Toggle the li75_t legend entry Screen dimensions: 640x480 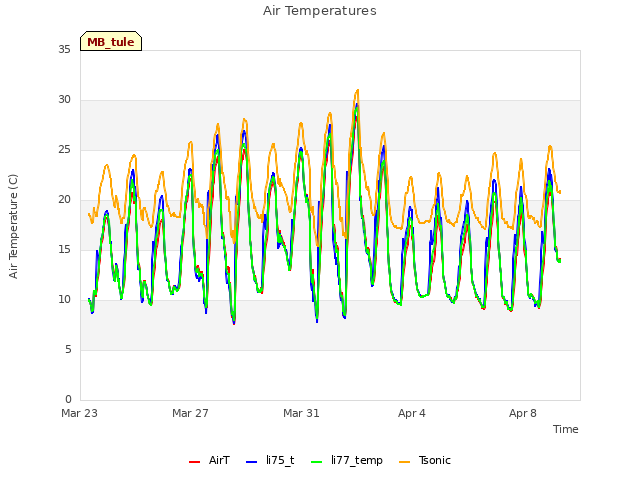coord(270,460)
